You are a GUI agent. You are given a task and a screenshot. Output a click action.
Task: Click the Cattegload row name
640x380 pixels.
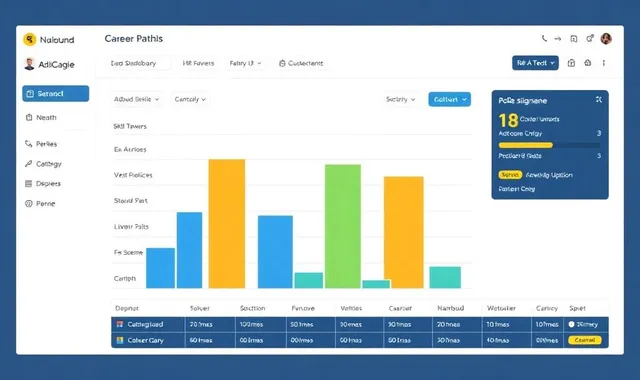click(145, 324)
